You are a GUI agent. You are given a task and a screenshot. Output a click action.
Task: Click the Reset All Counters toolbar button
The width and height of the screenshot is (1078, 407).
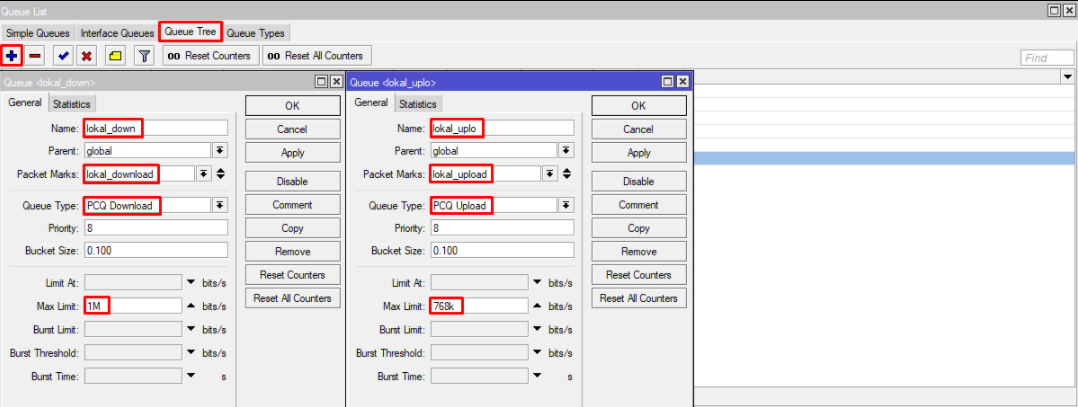(318, 56)
